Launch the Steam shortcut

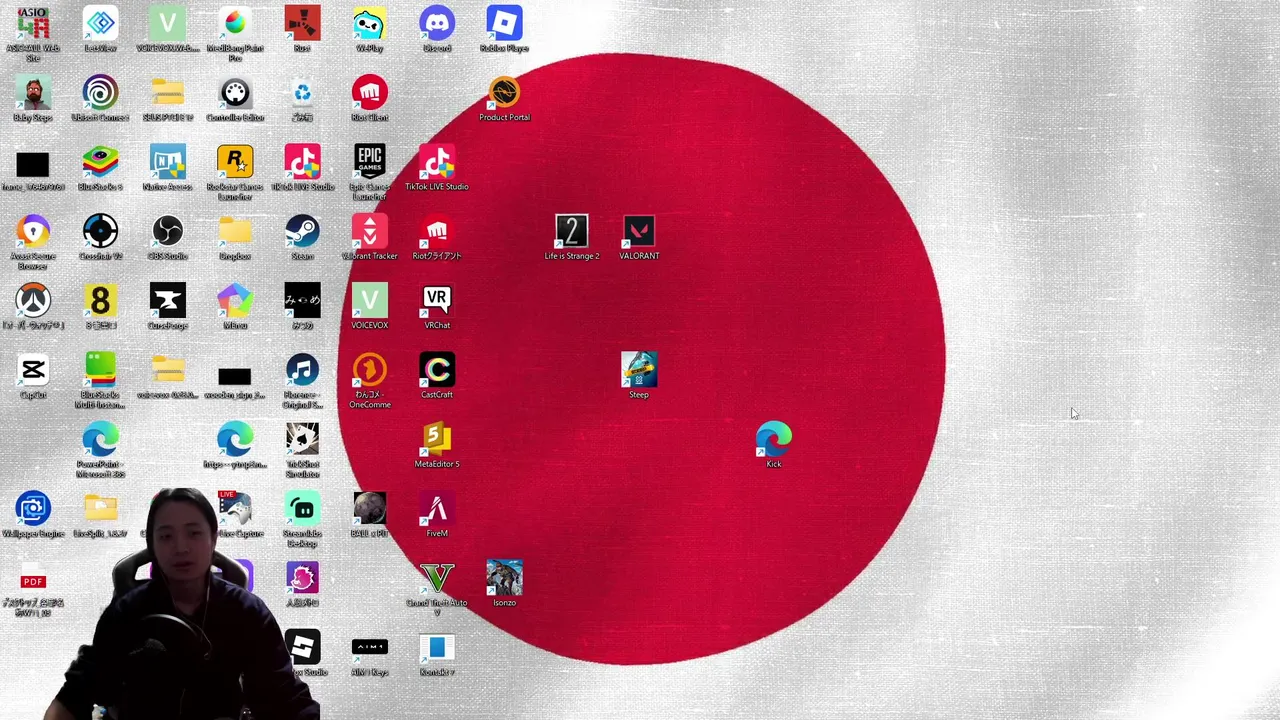tap(302, 232)
